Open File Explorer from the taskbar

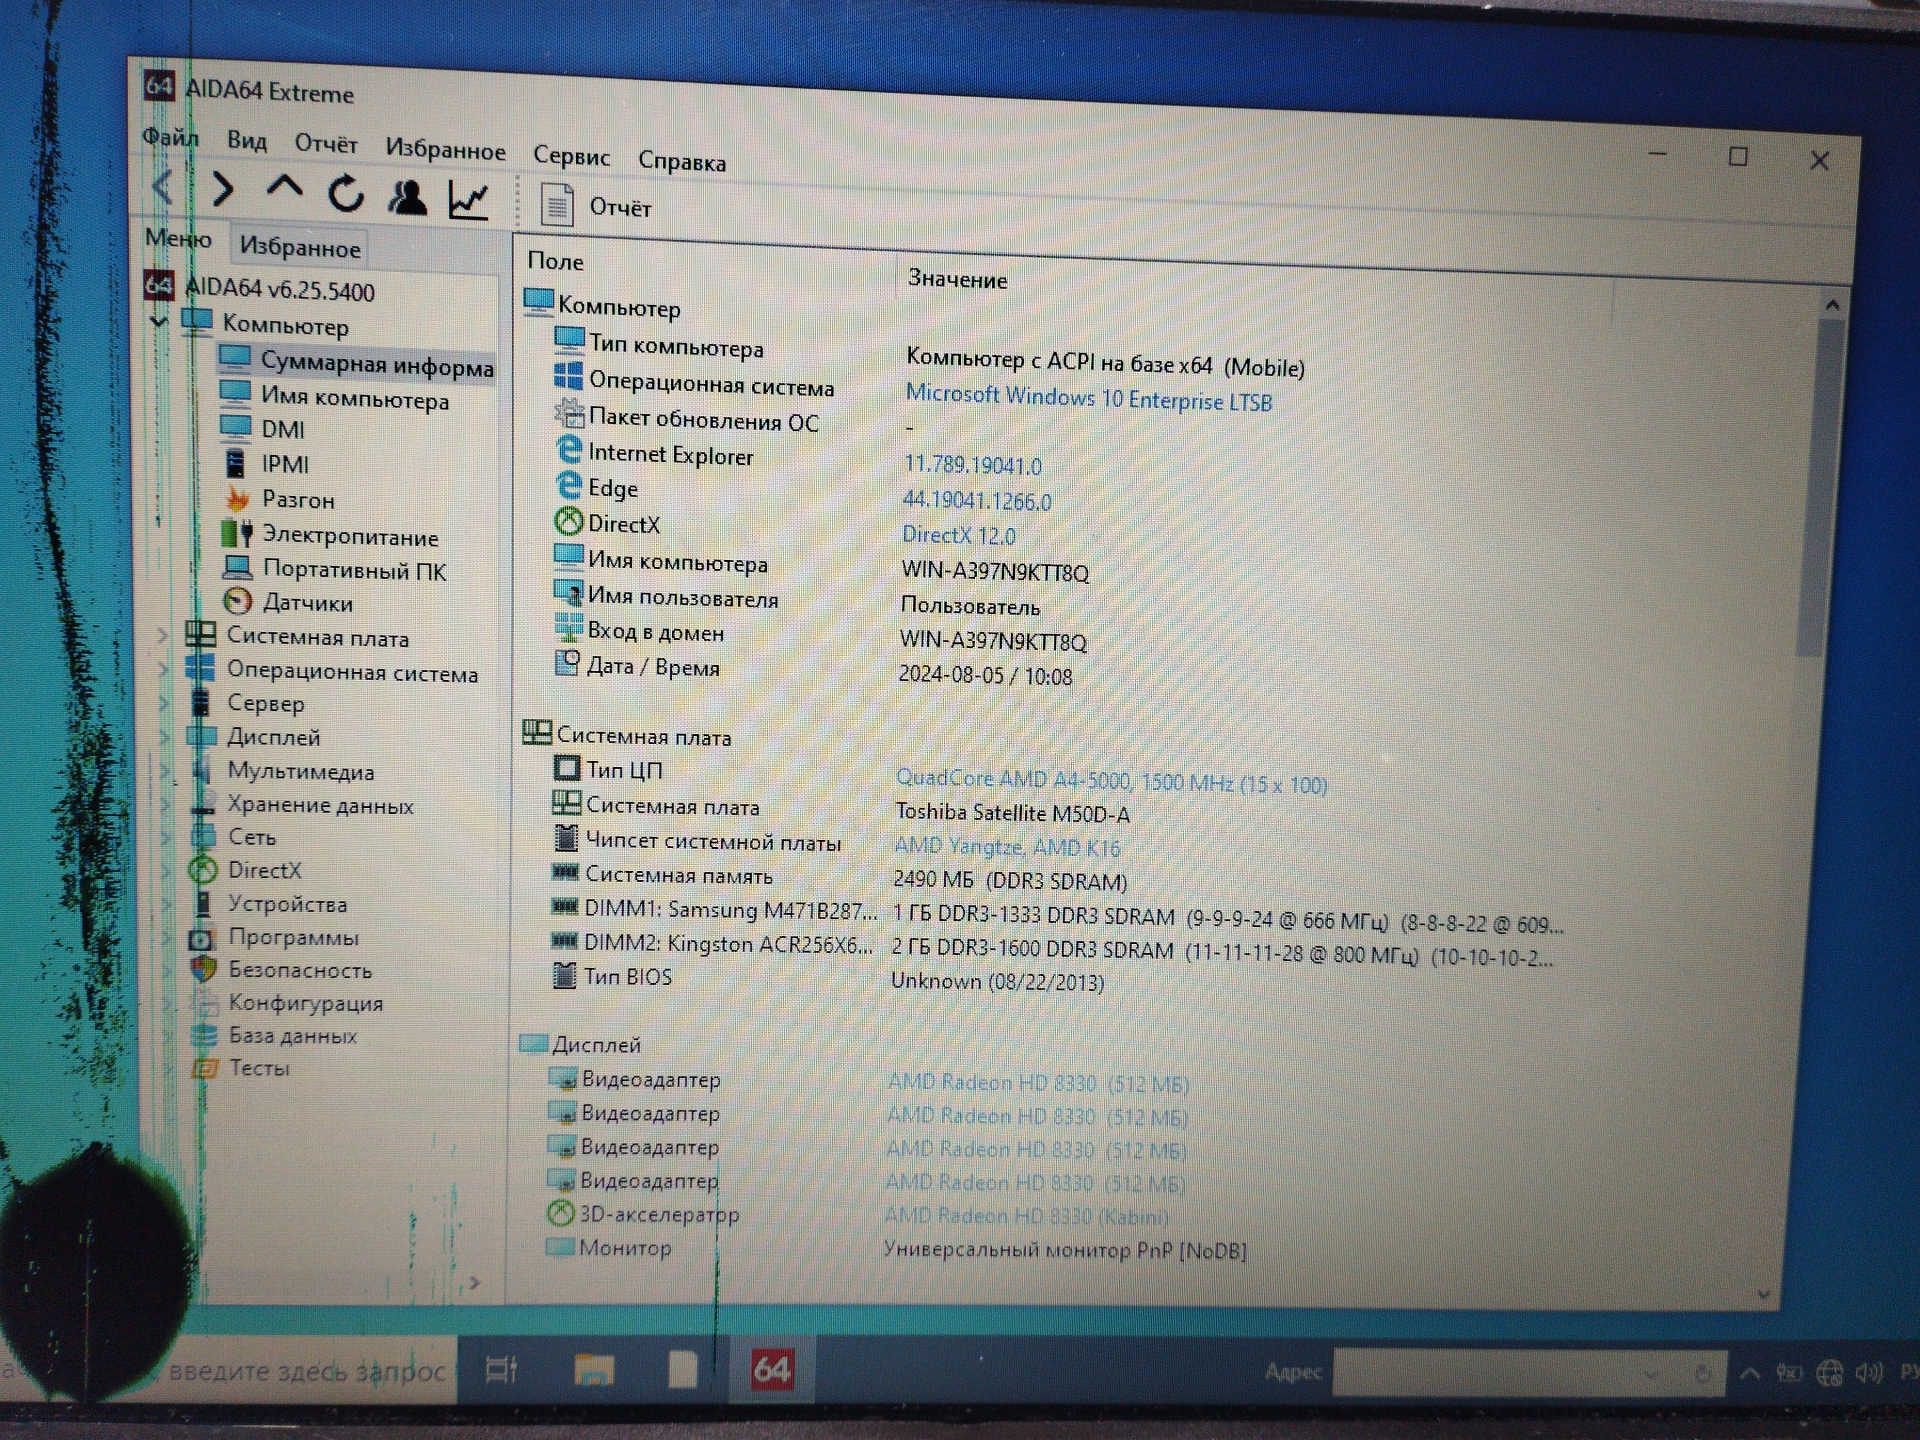[593, 1369]
